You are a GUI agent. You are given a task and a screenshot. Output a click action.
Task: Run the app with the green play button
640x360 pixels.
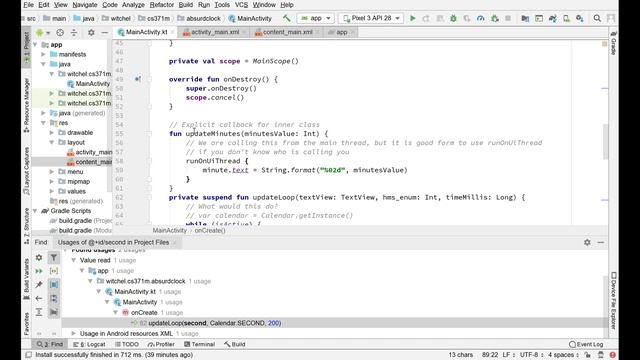click(413, 18)
